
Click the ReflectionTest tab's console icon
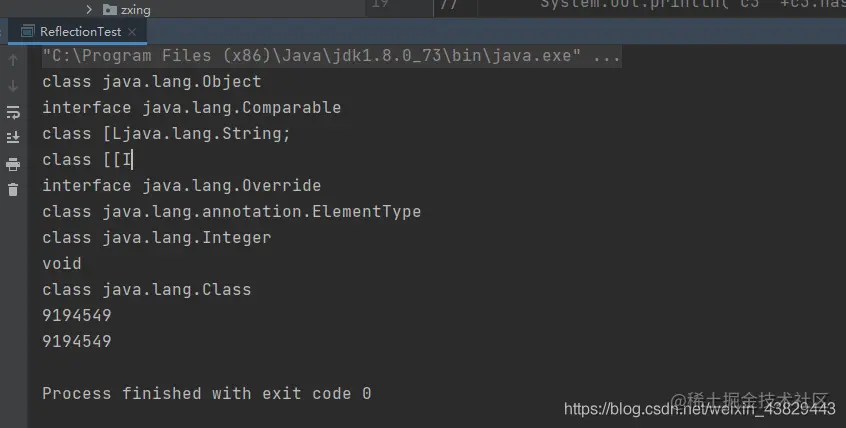click(27, 32)
